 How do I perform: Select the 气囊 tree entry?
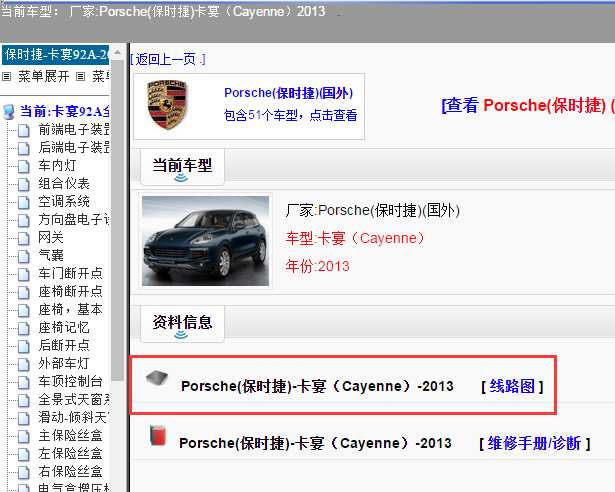click(x=51, y=256)
